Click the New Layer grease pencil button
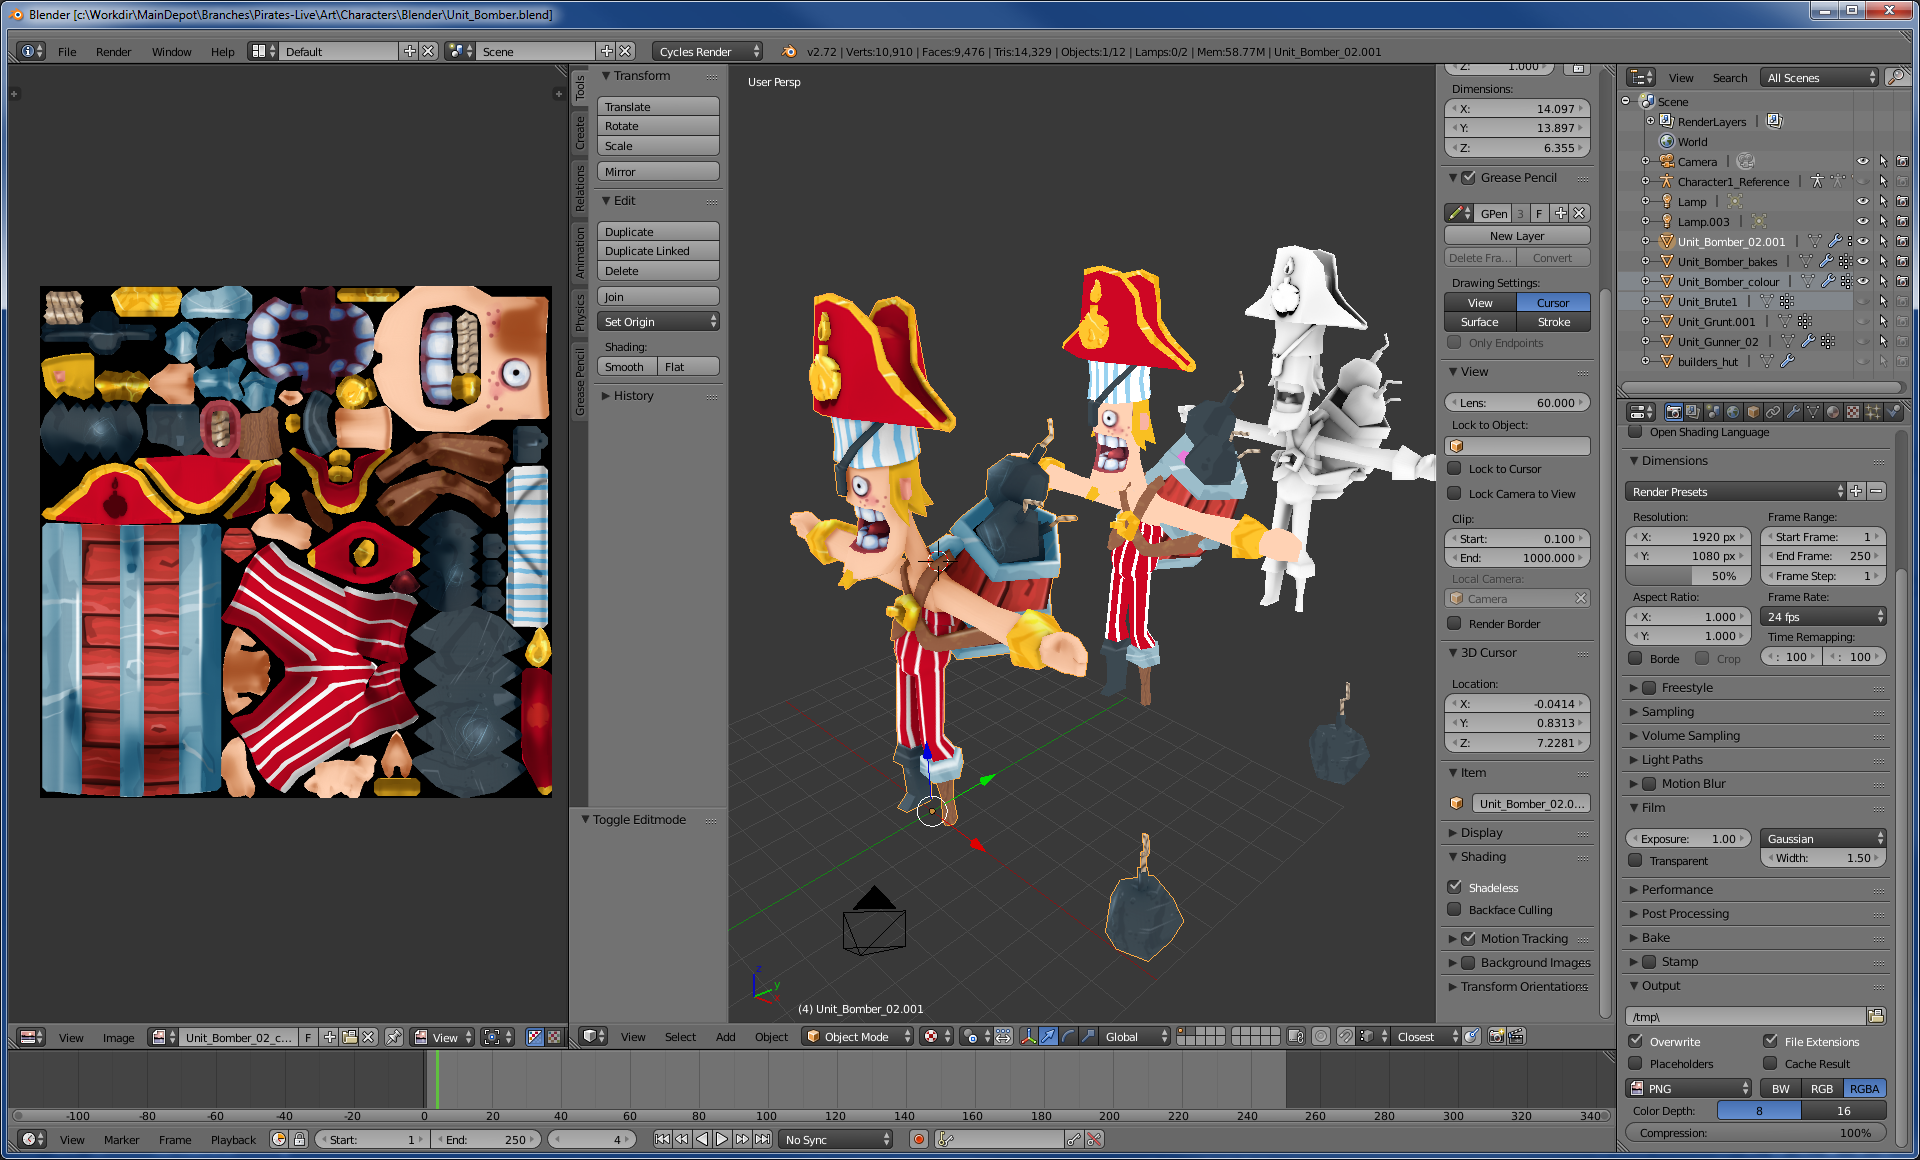Viewport: 1920px width, 1160px height. pos(1516,236)
